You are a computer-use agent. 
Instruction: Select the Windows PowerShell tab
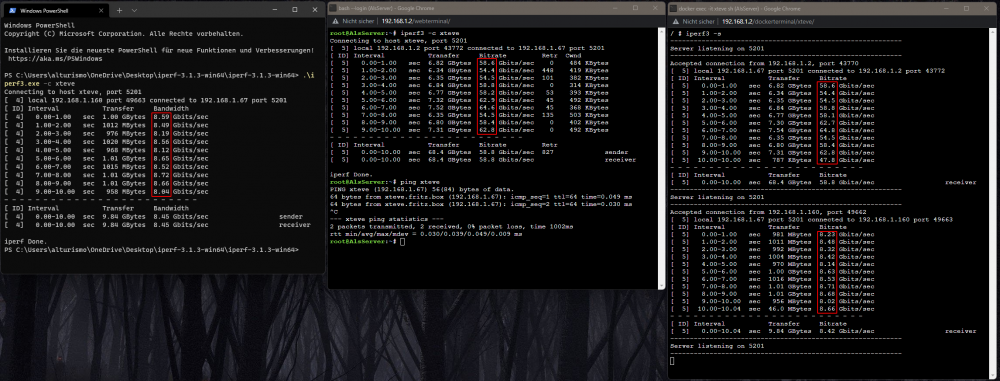click(x=57, y=10)
